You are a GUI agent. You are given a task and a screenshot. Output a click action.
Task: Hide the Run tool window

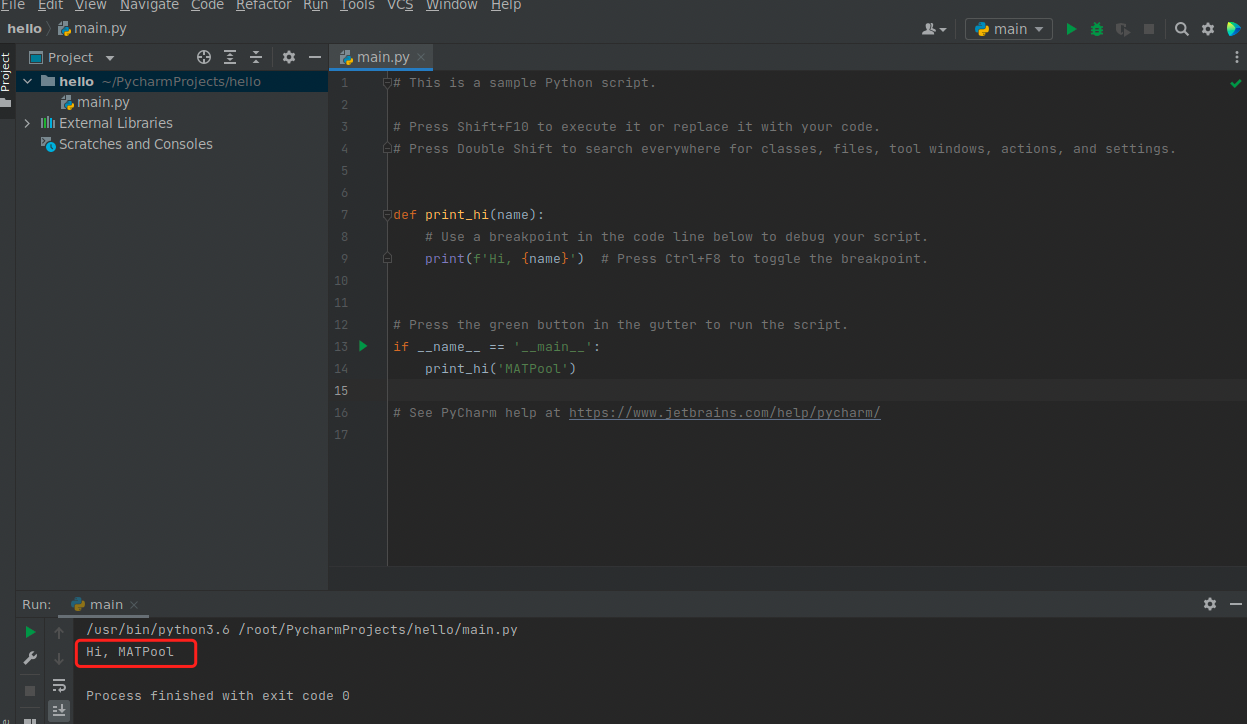[x=1236, y=604]
